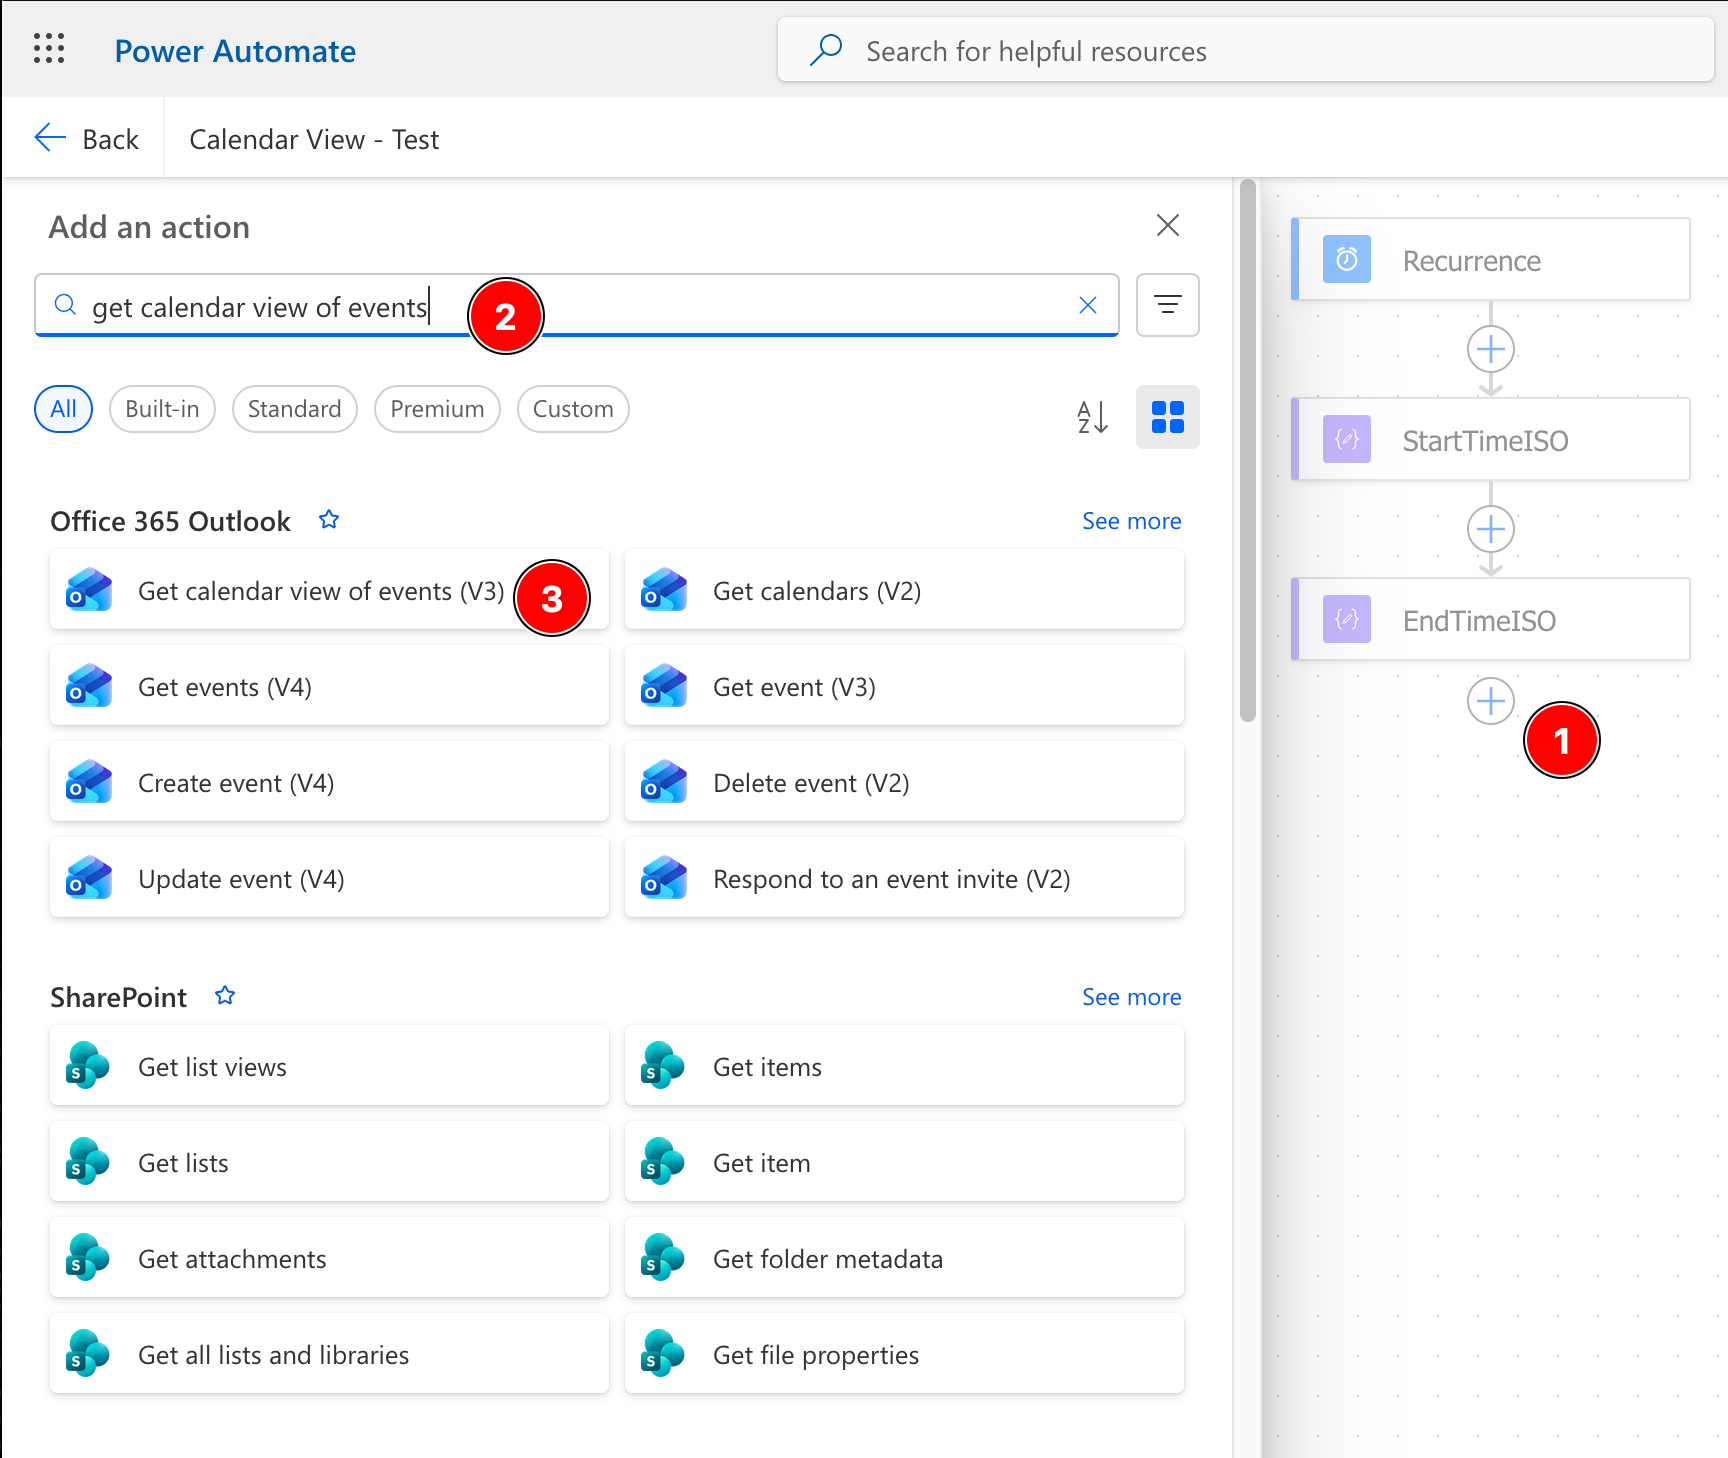
Task: Click the Recurrence clock icon
Action: pos(1347,260)
